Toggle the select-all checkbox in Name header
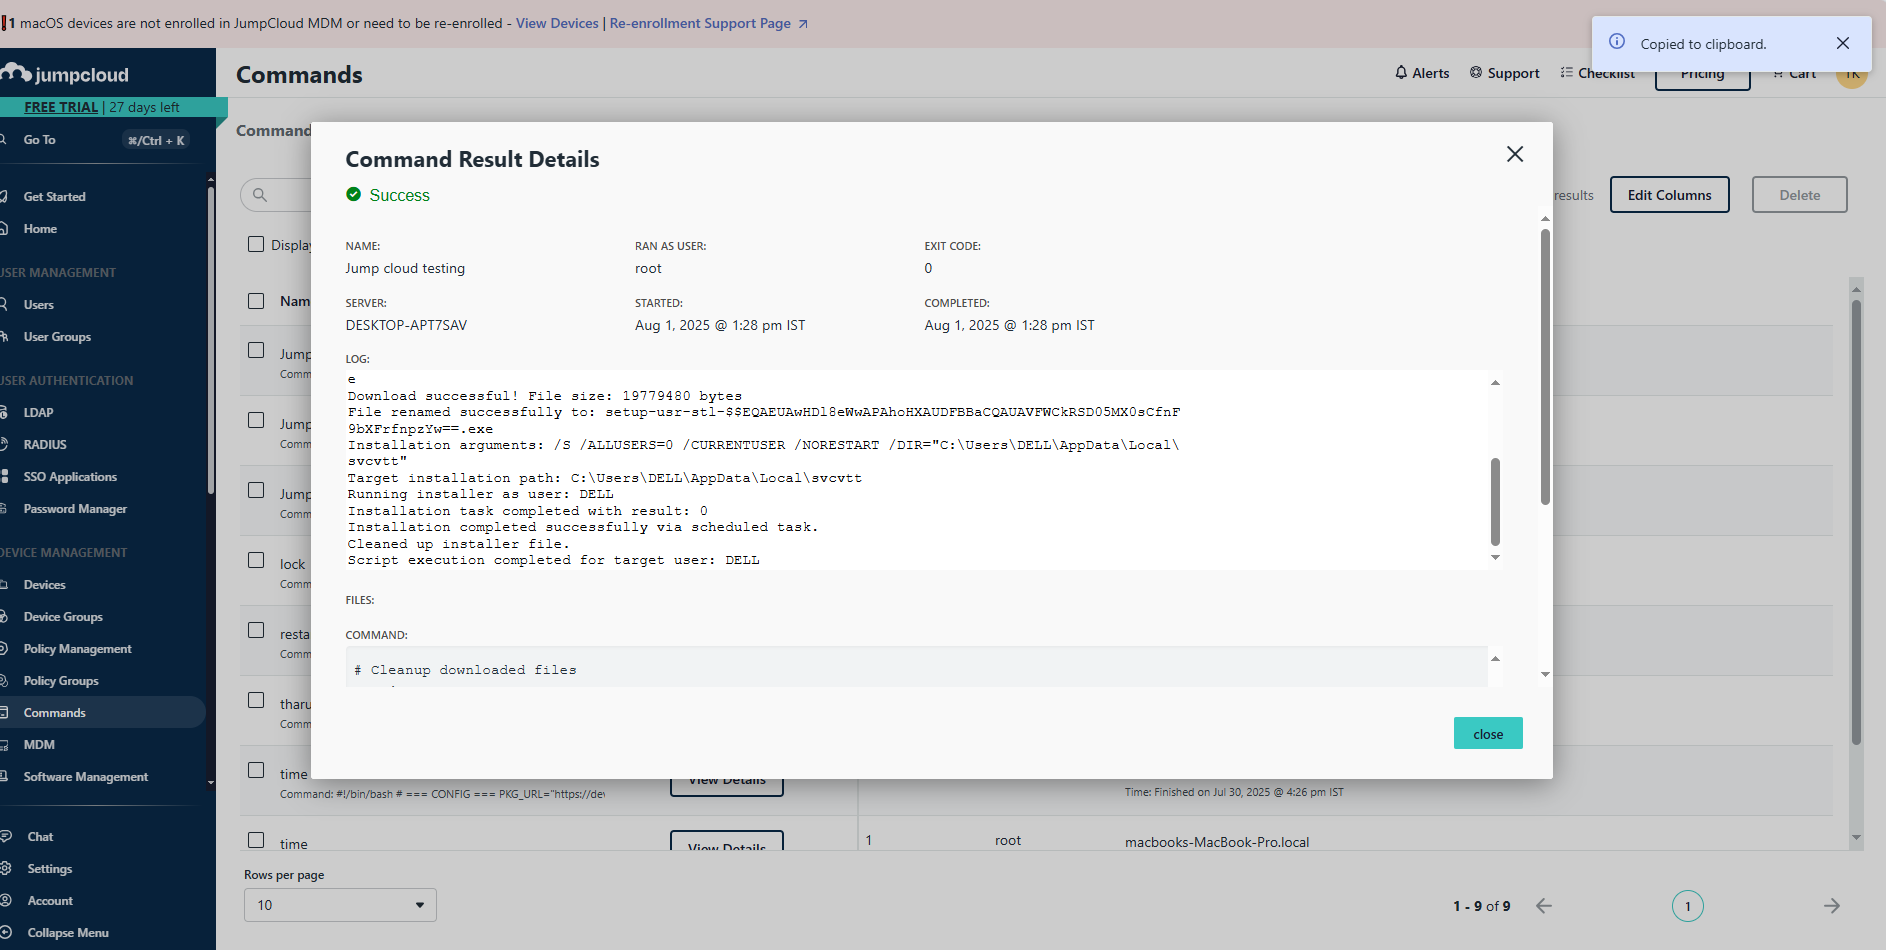The image size is (1886, 950). [256, 301]
